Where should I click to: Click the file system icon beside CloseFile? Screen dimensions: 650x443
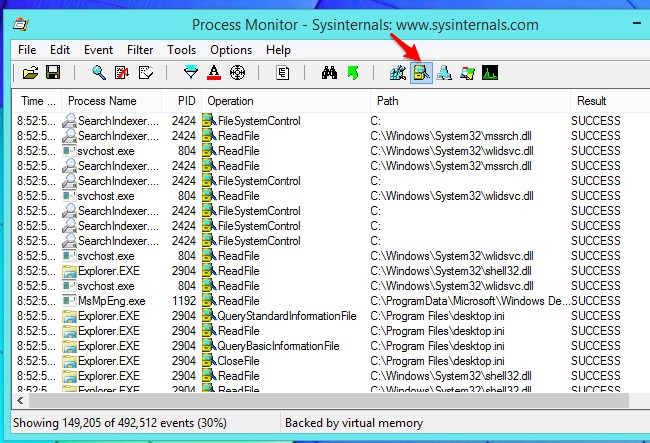(x=209, y=361)
